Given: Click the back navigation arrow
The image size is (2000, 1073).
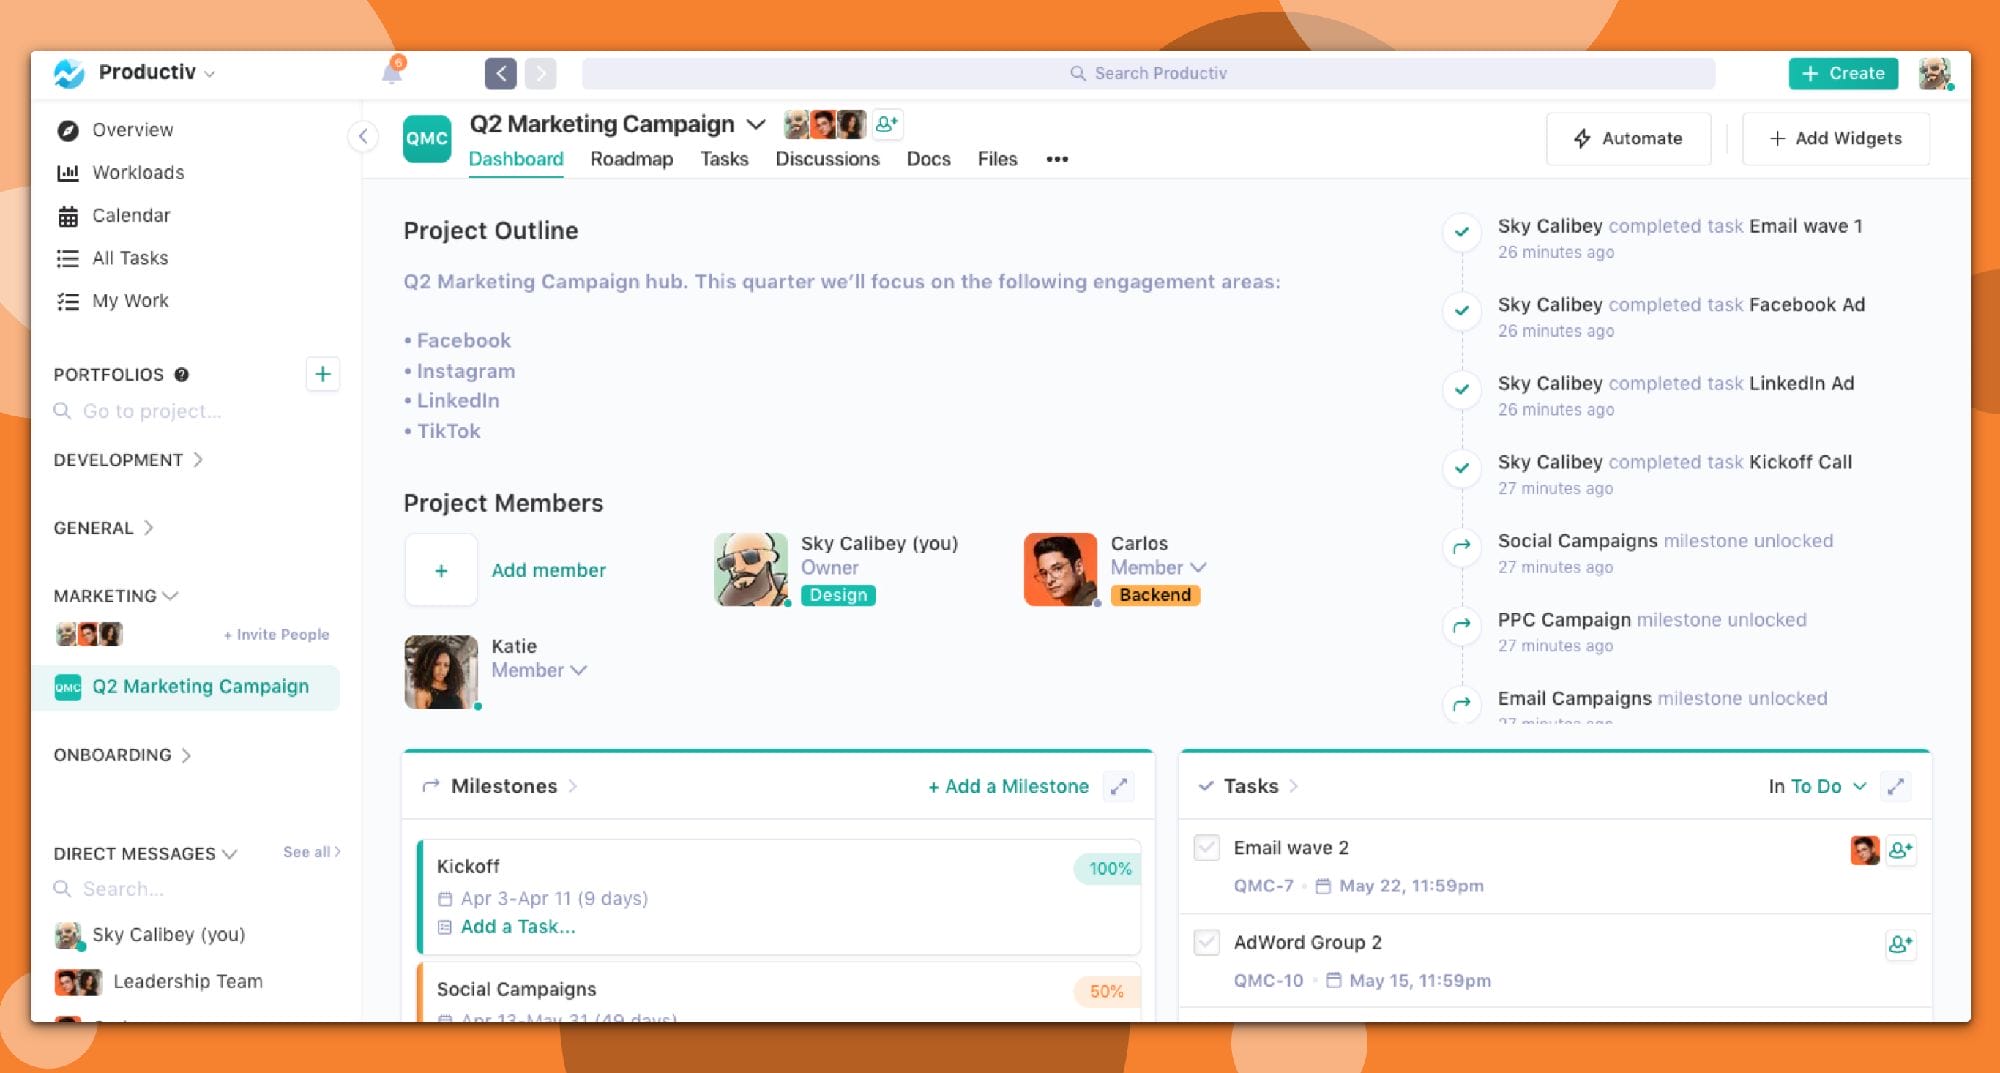Looking at the screenshot, I should [501, 73].
